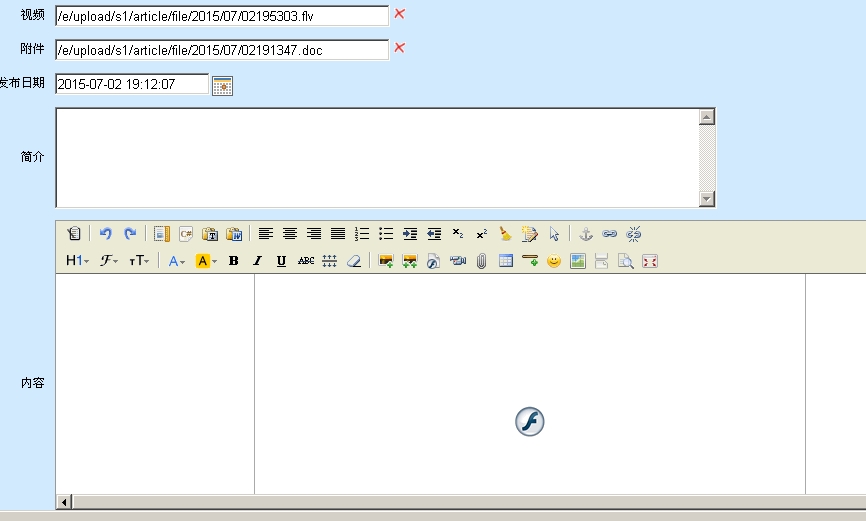Click the paperclip attachment icon

481,261
